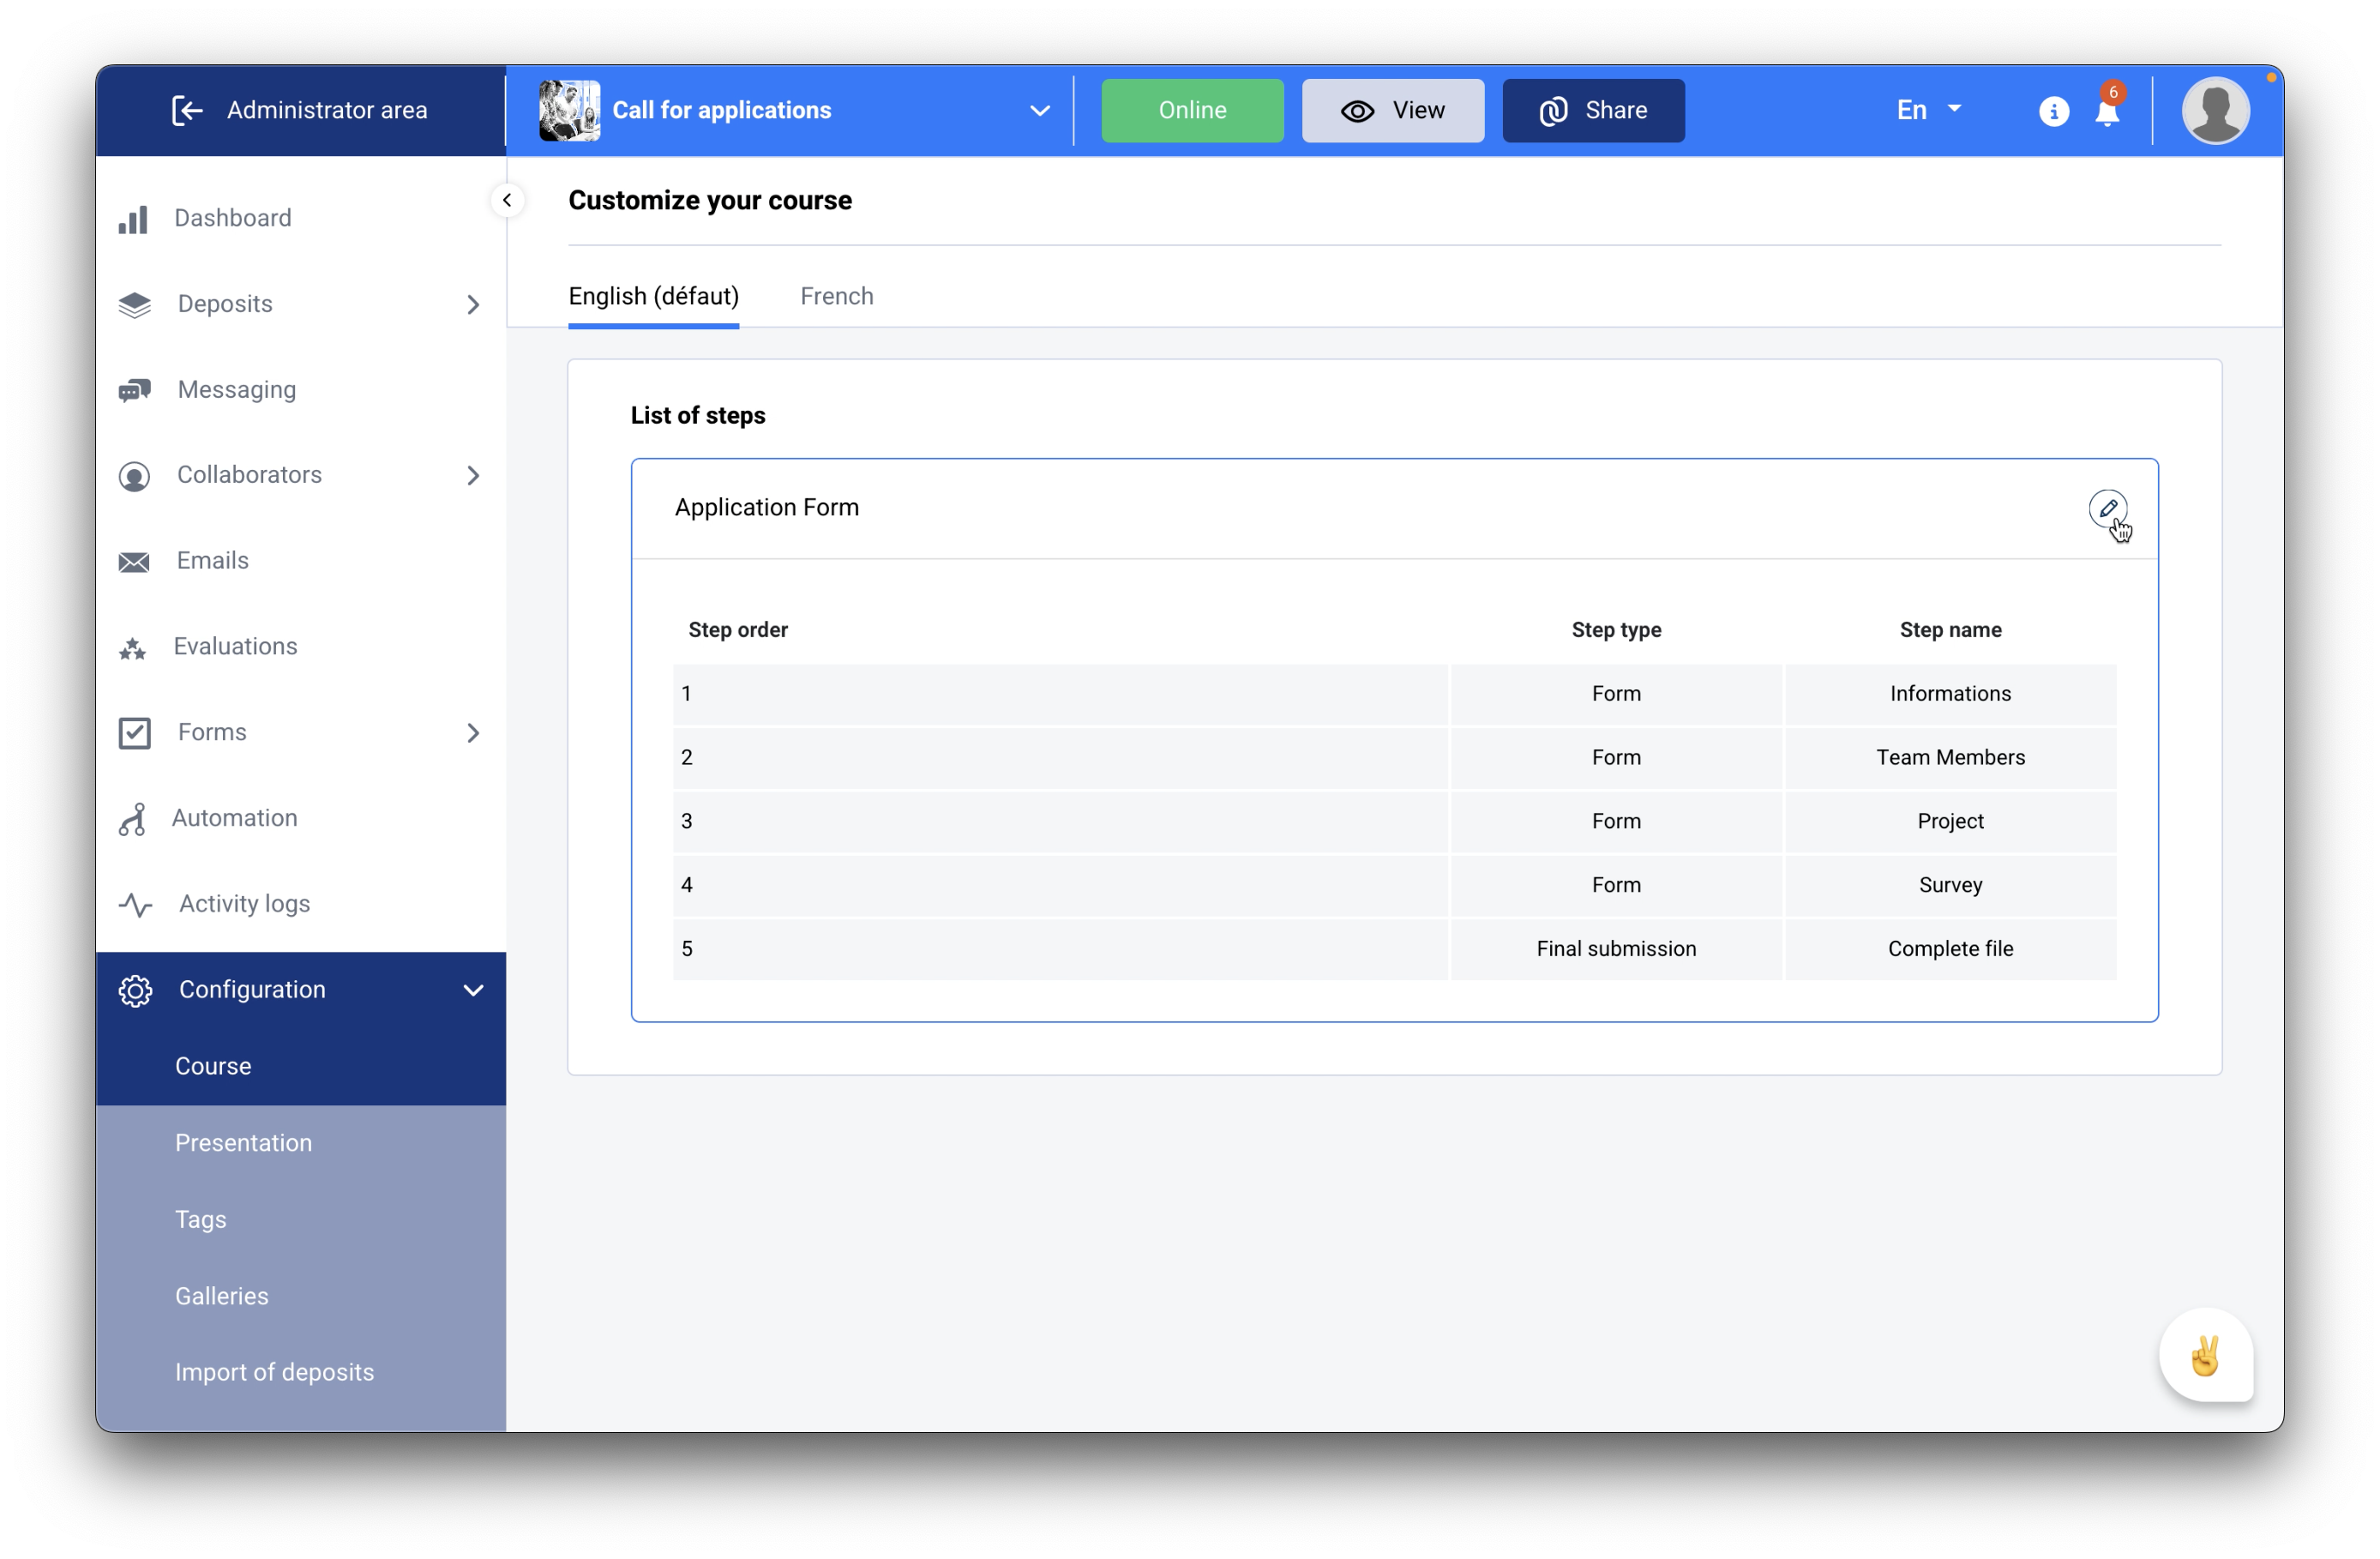Screen dimensions: 2380x1559
Task: Click the Call for applications thumbnail image
Action: 569,110
